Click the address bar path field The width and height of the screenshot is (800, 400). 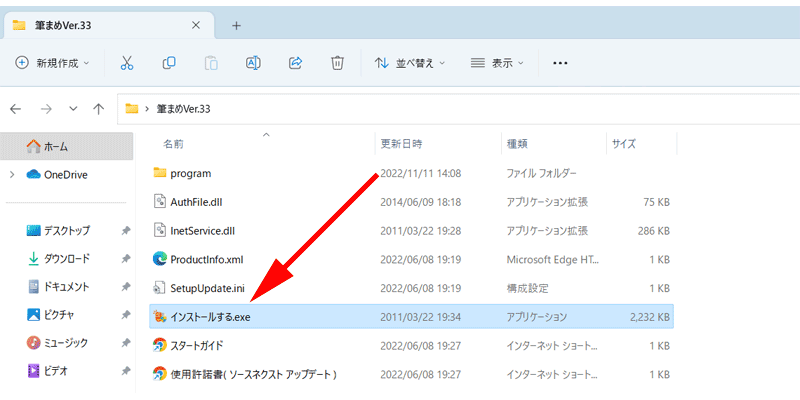coord(458,109)
